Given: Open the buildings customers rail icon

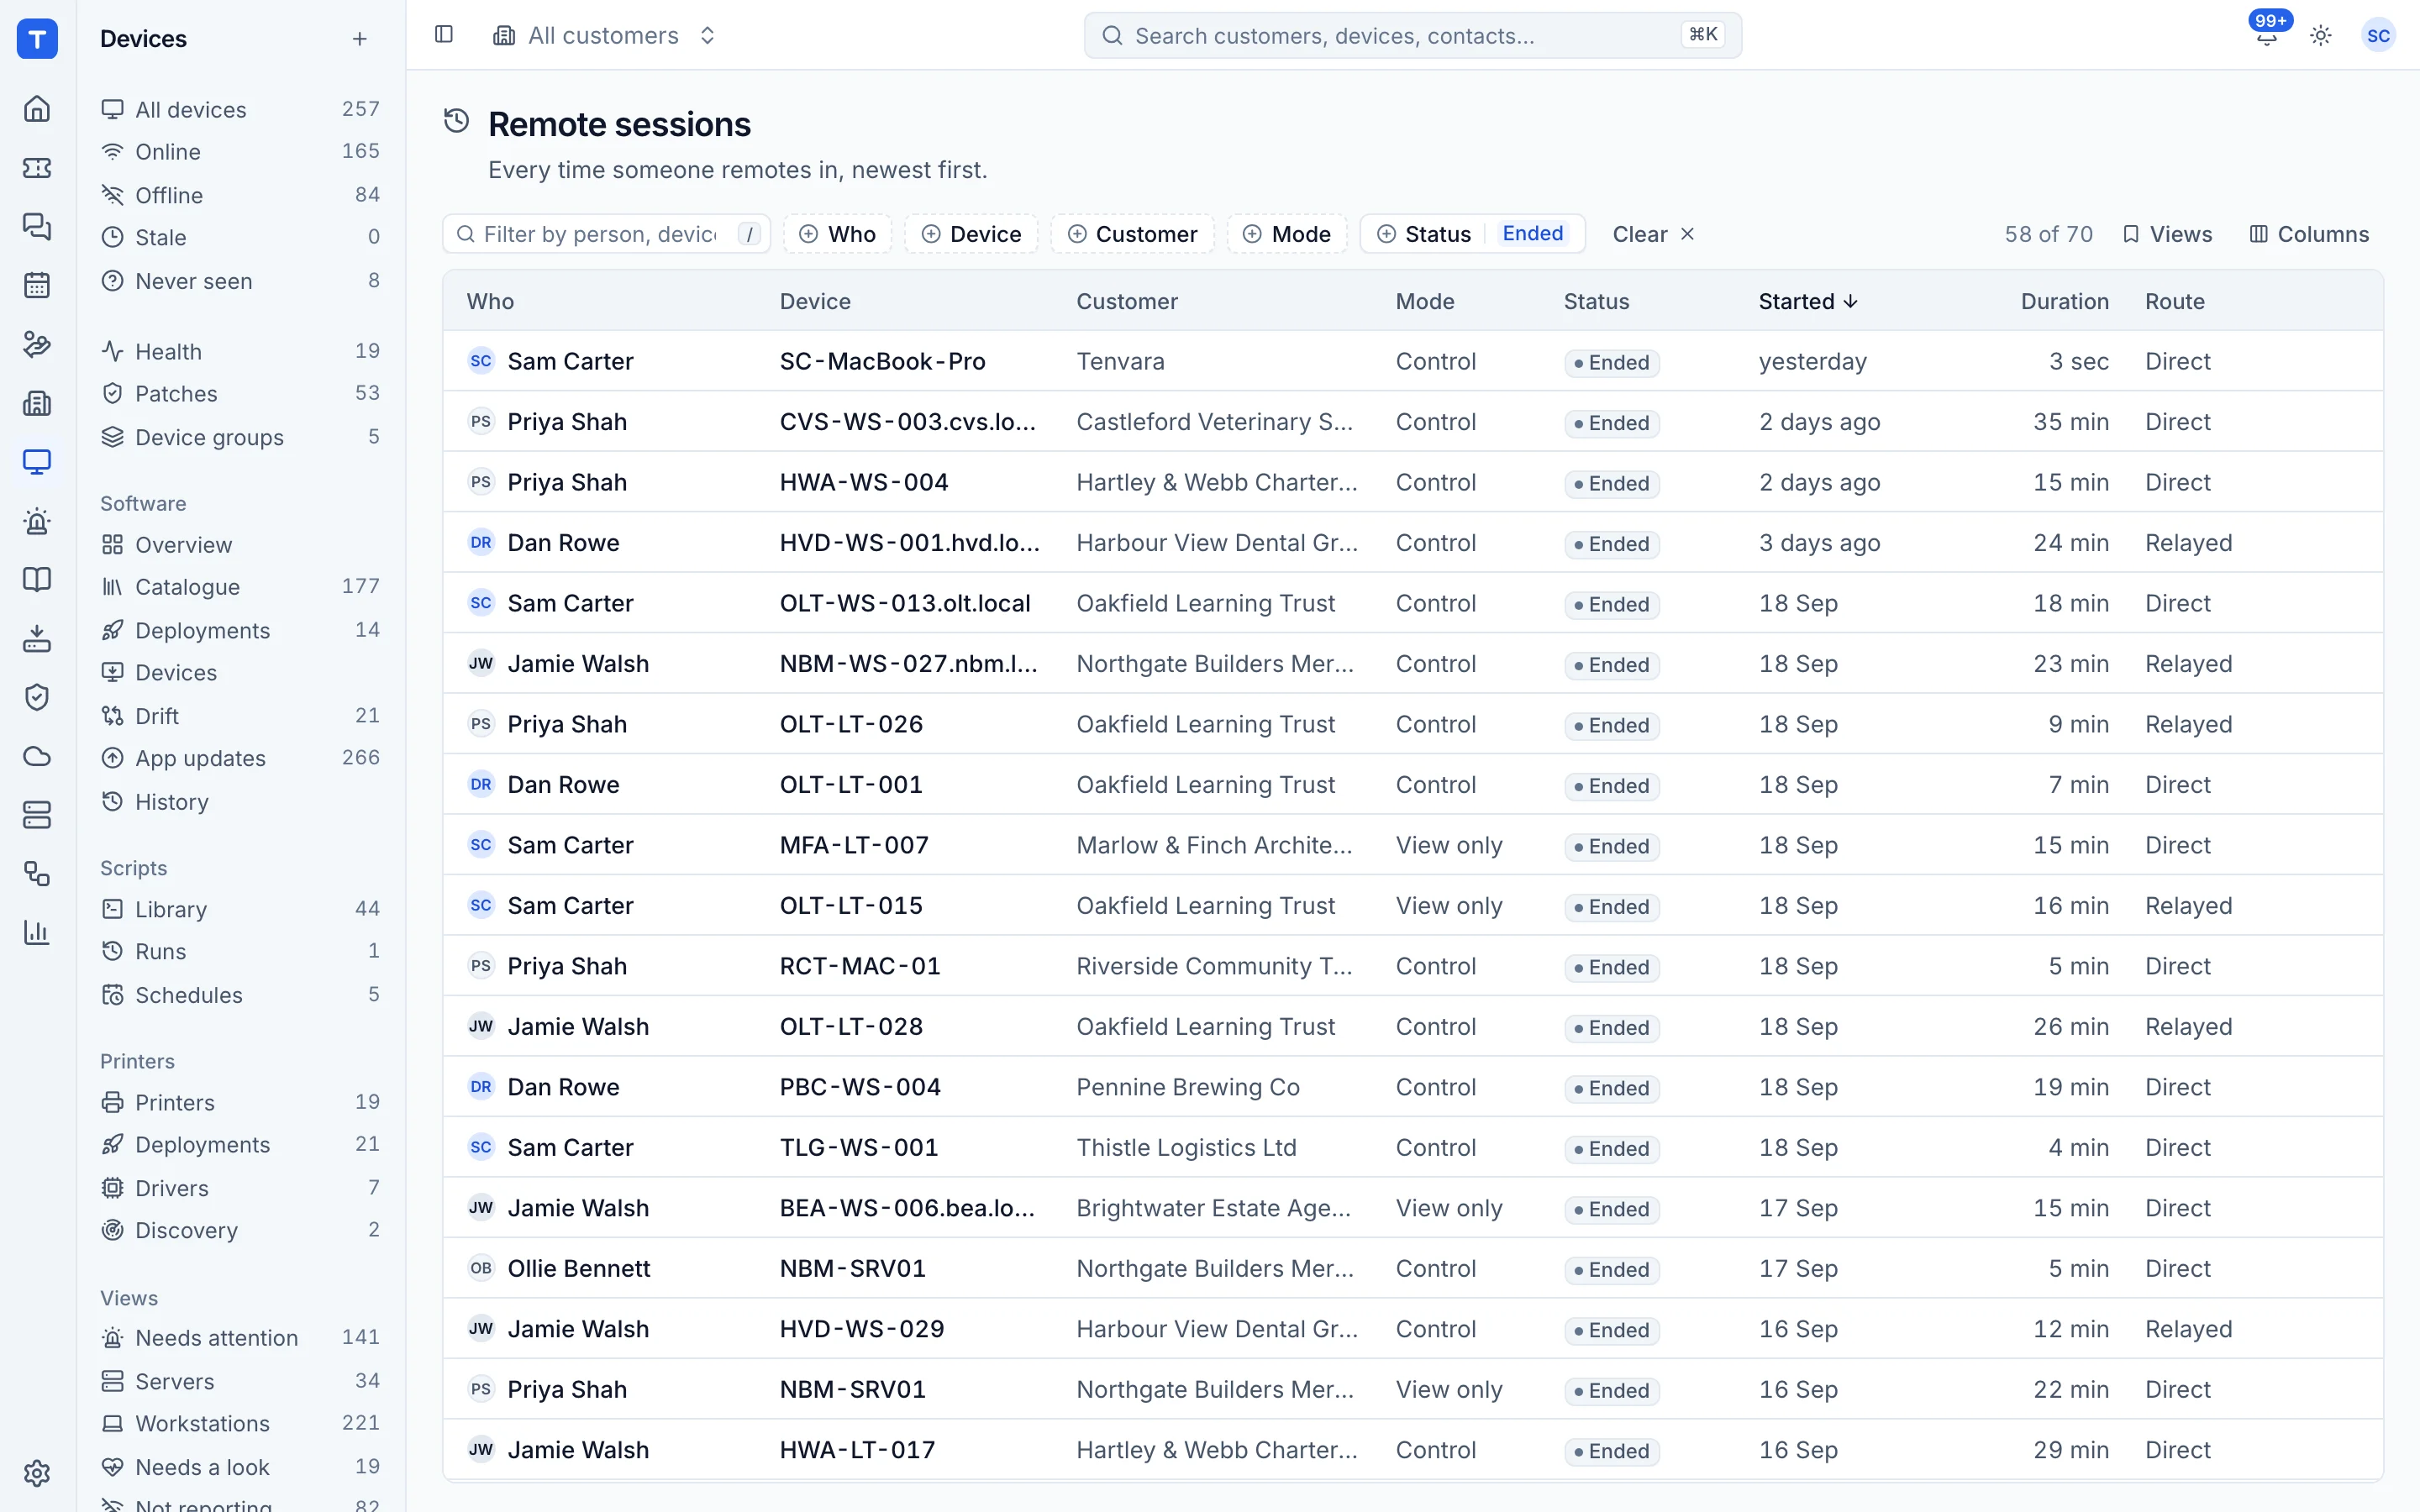Looking at the screenshot, I should pos(37,403).
